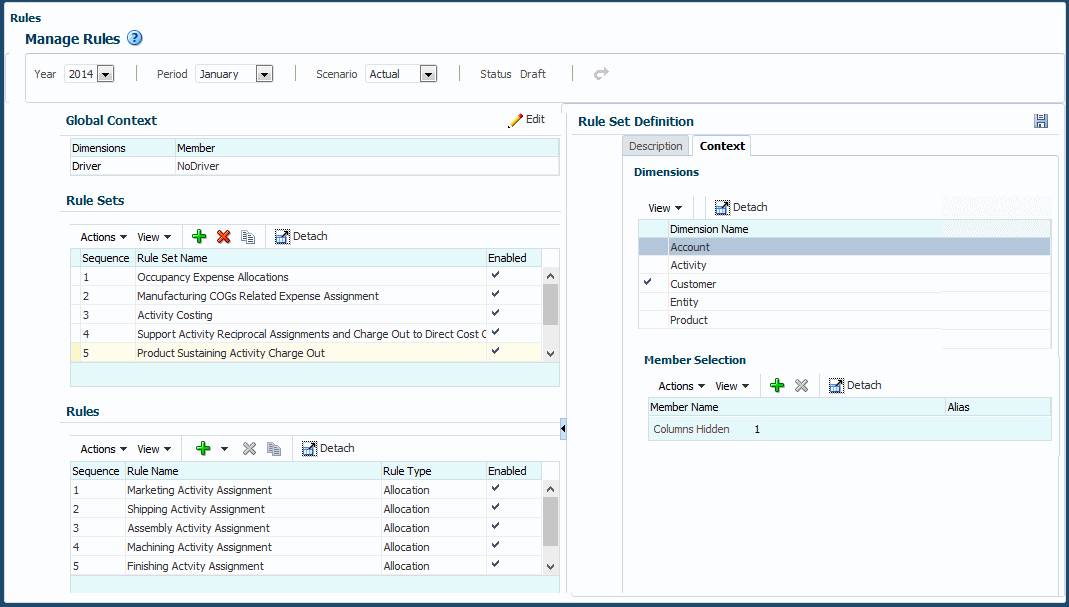Toggle Enabled check for Manufacturing COGs rule set
Screen dimensions: 1069x607
pos(496,294)
